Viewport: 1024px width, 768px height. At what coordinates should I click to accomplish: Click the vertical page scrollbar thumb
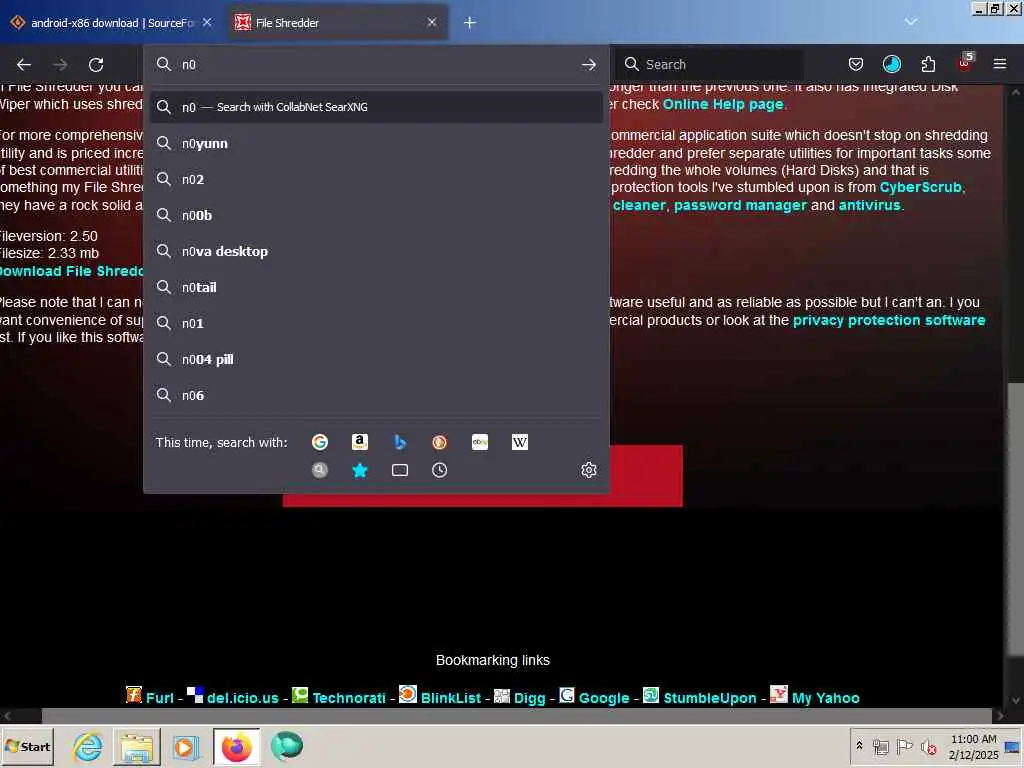click(1015, 519)
